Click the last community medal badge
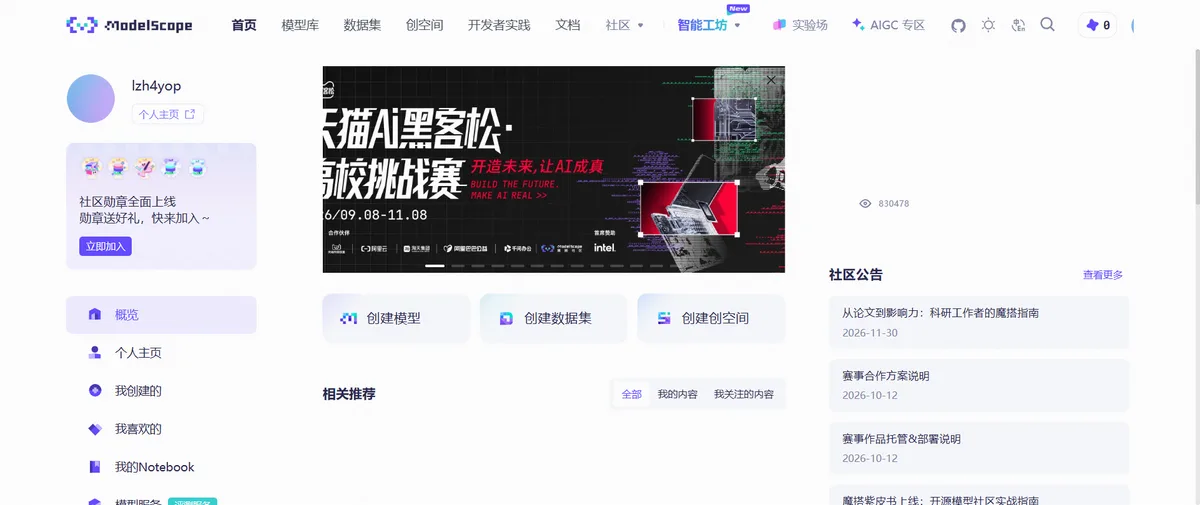This screenshot has width=1200, height=505. (198, 167)
